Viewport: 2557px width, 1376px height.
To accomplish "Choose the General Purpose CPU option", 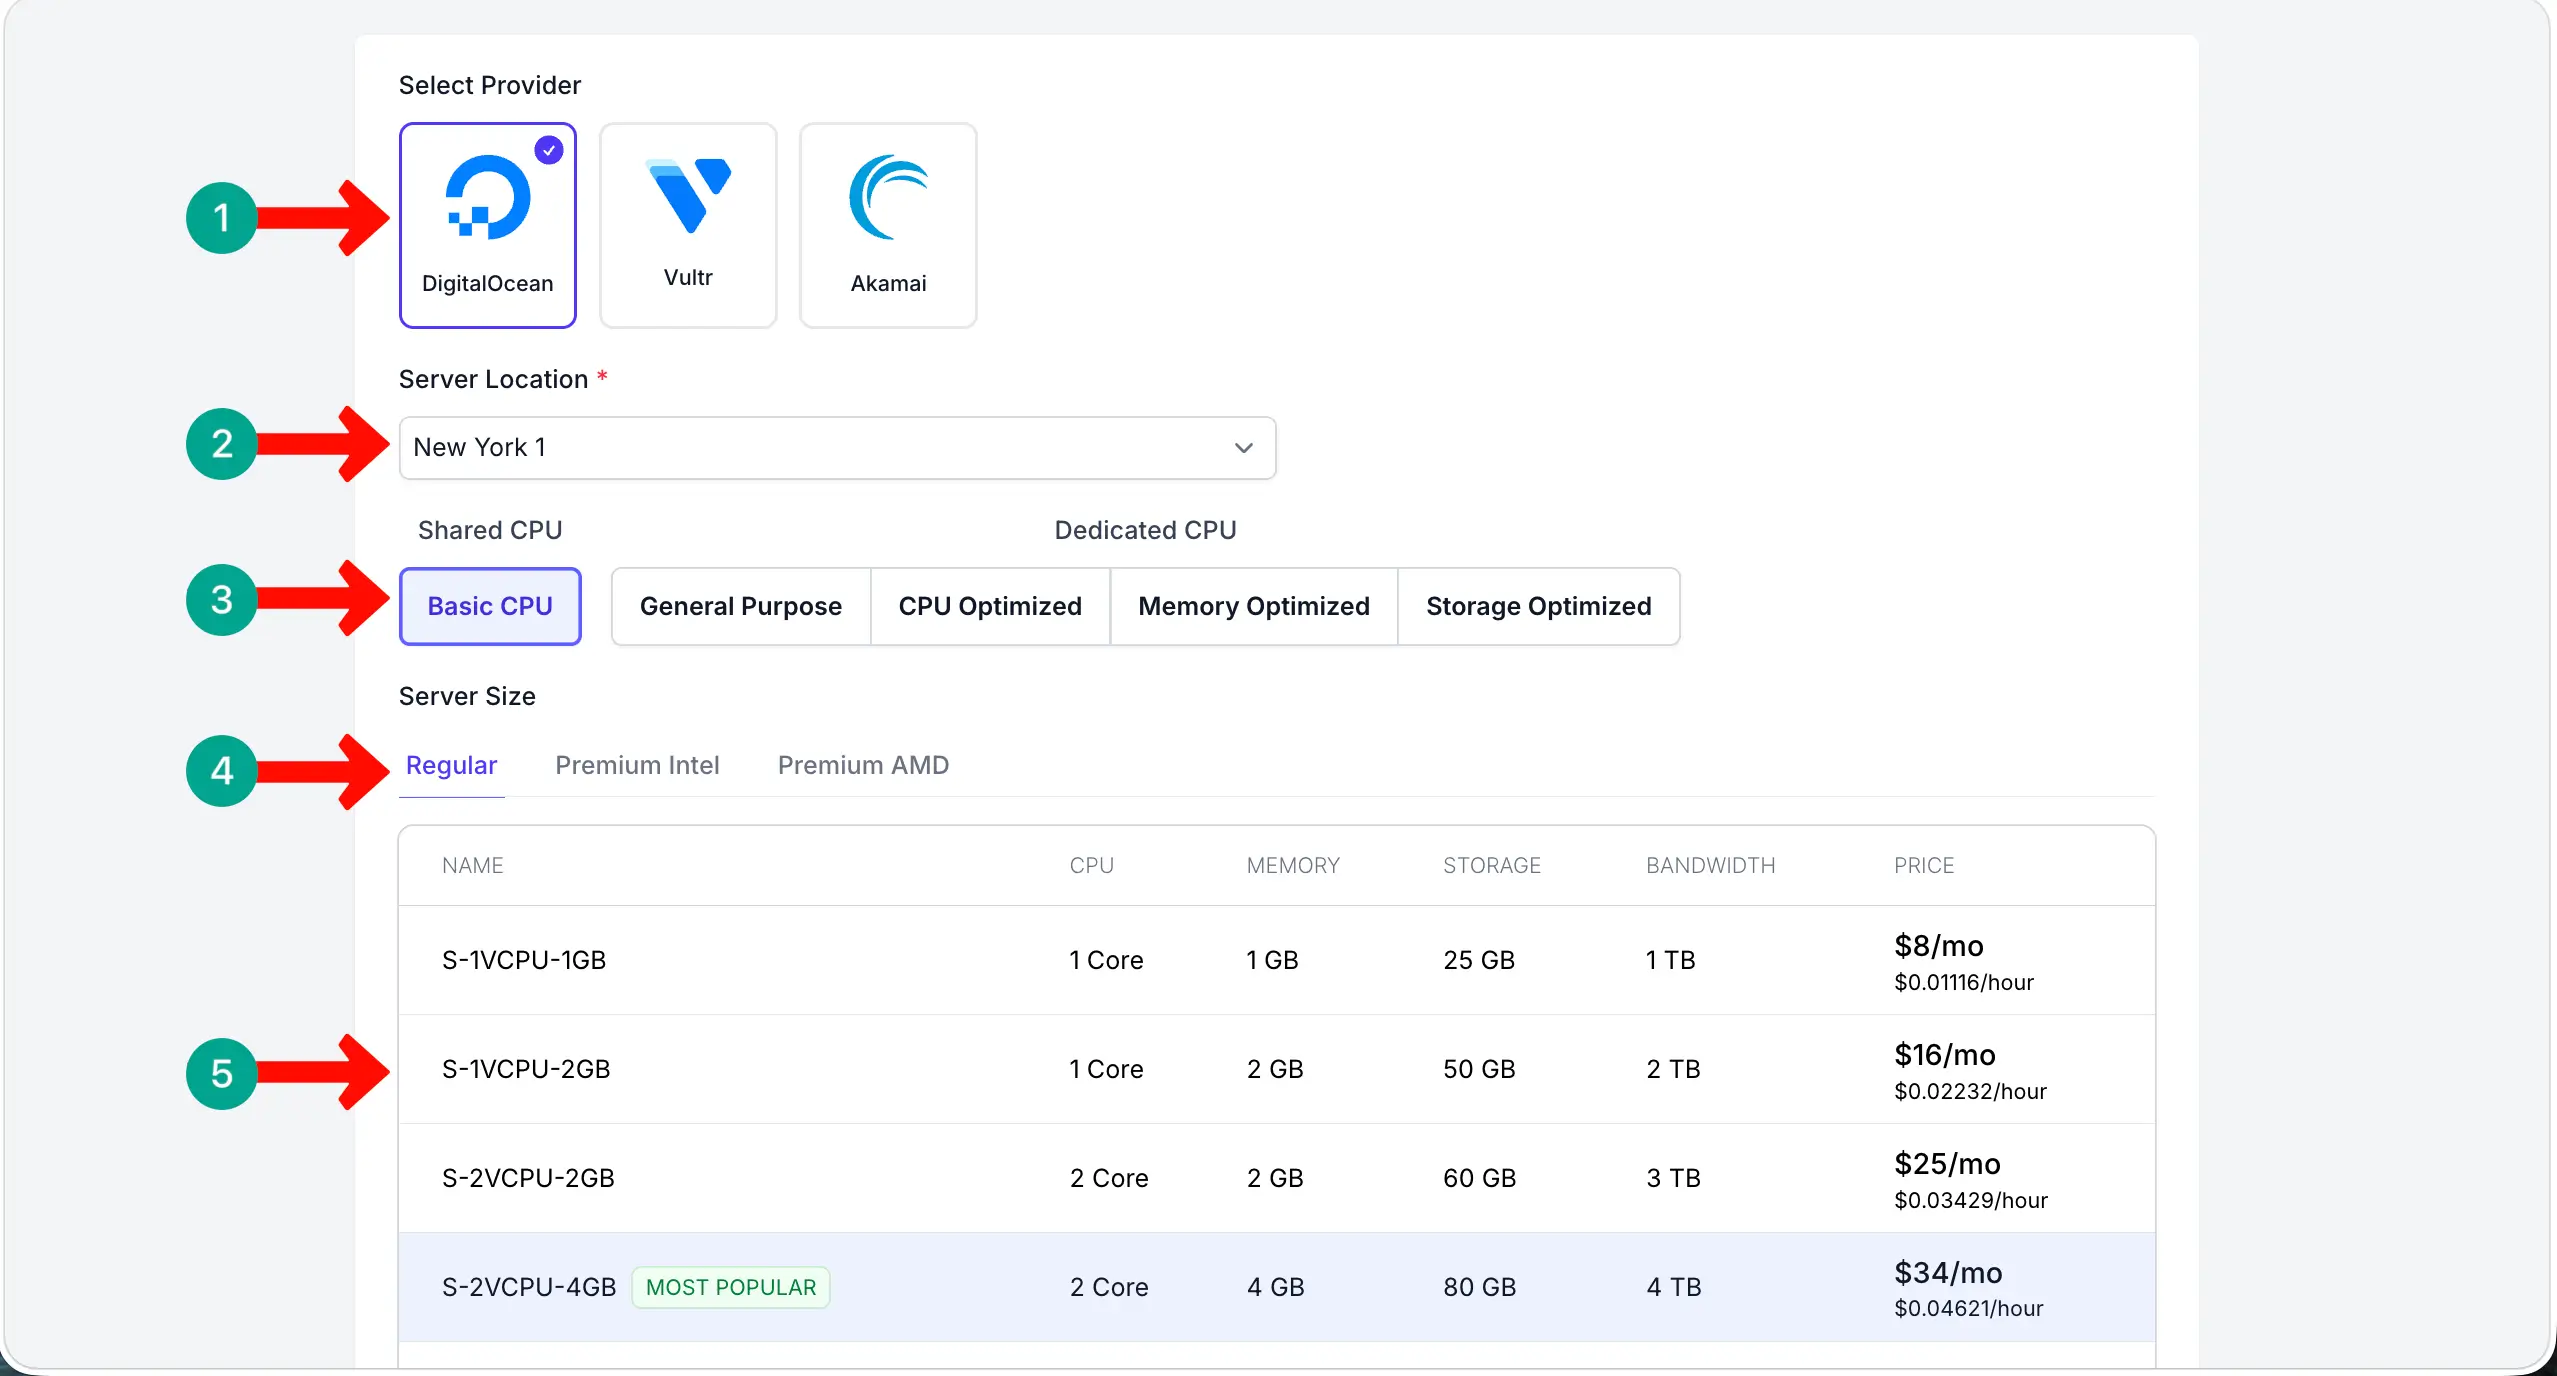I will coord(741,606).
